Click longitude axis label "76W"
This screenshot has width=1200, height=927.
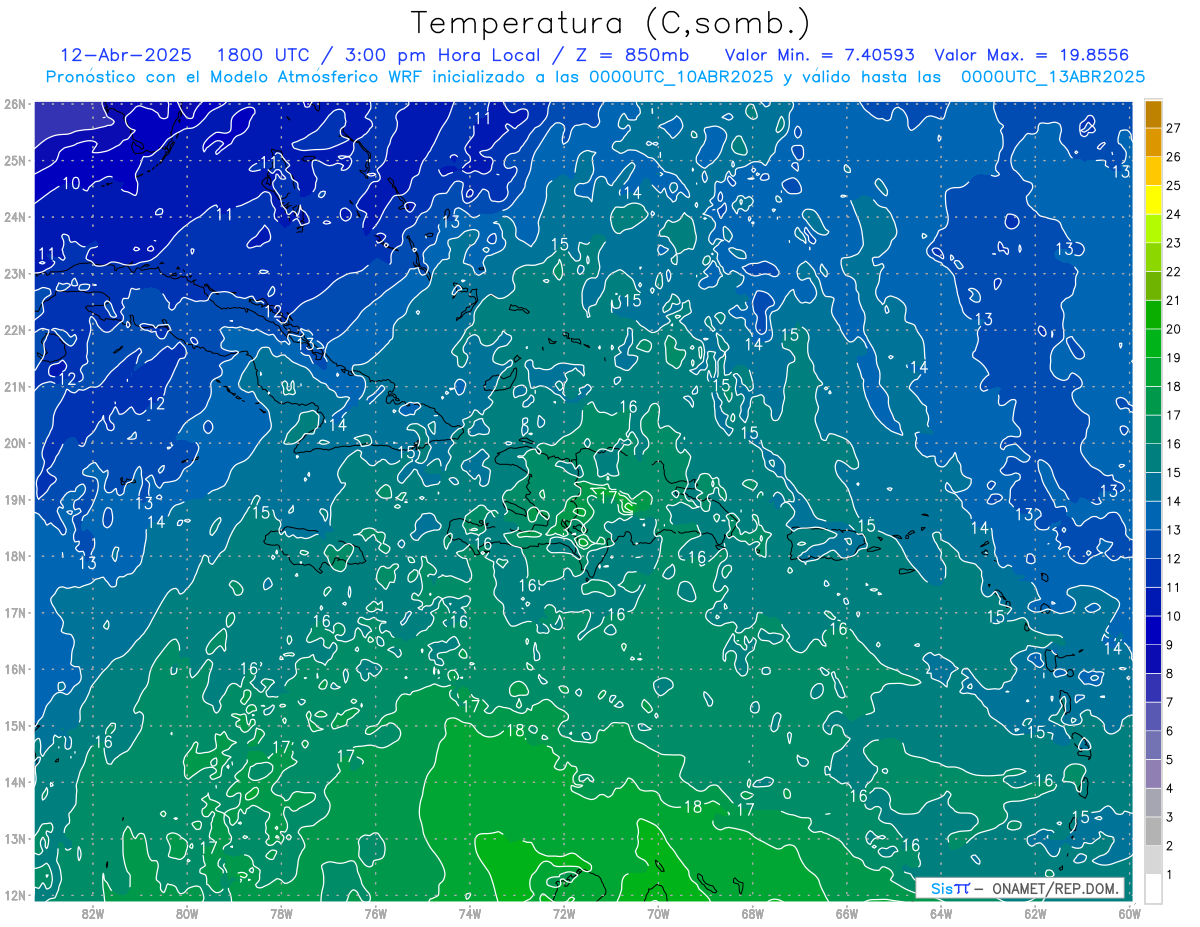[375, 913]
